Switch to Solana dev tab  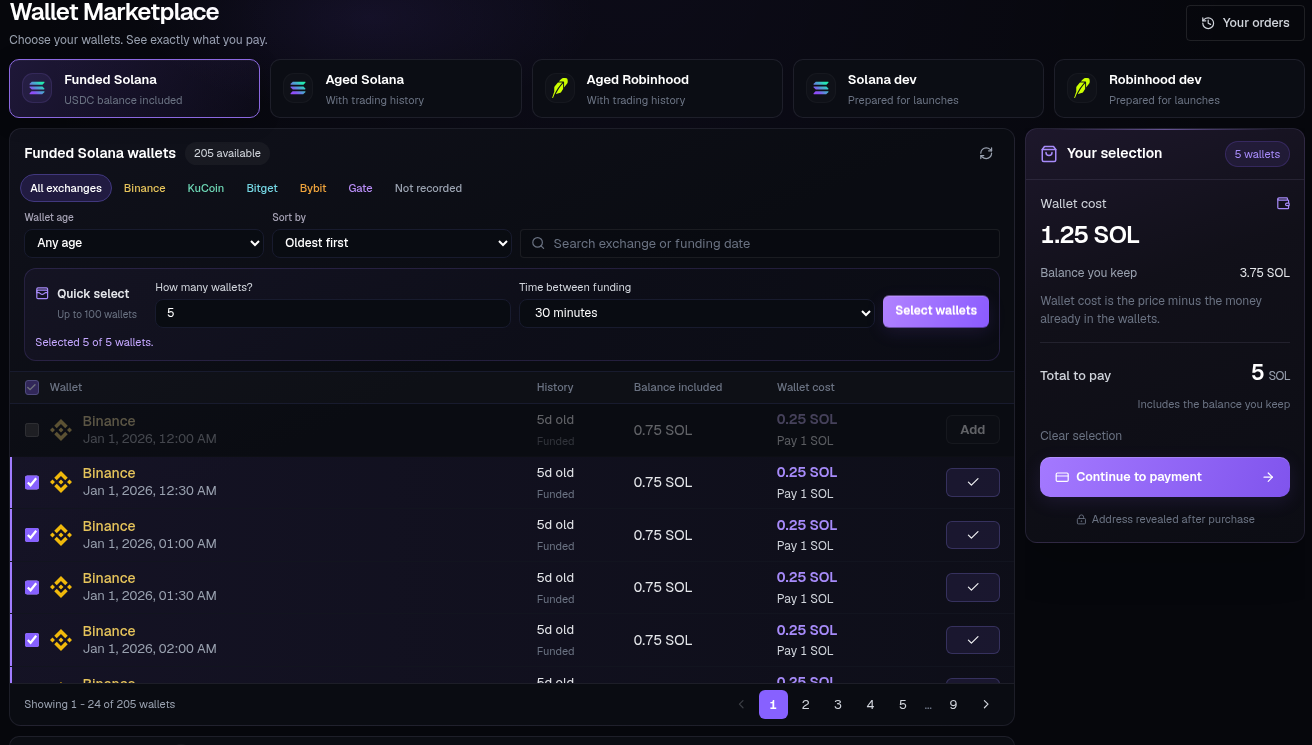(918, 89)
